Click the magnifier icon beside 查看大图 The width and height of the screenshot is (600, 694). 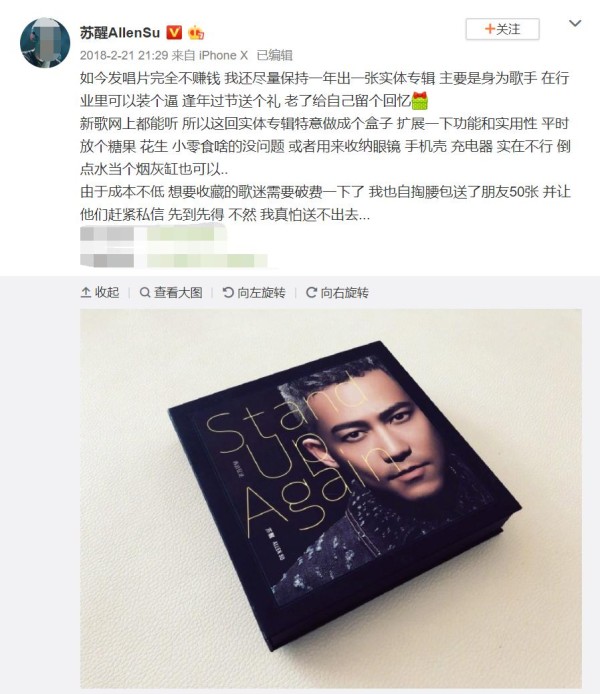pos(145,293)
